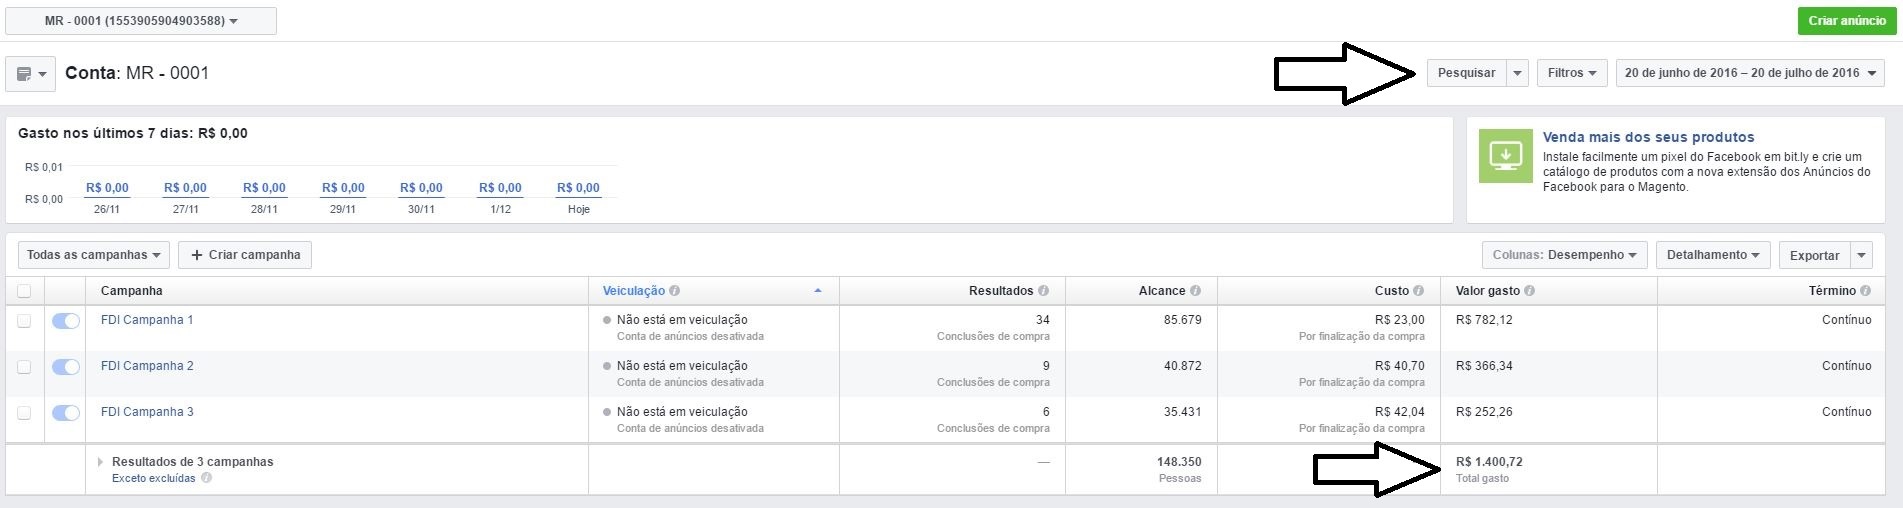Open the Exportar options arrow
Image resolution: width=1903 pixels, height=508 pixels.
pos(1861,255)
